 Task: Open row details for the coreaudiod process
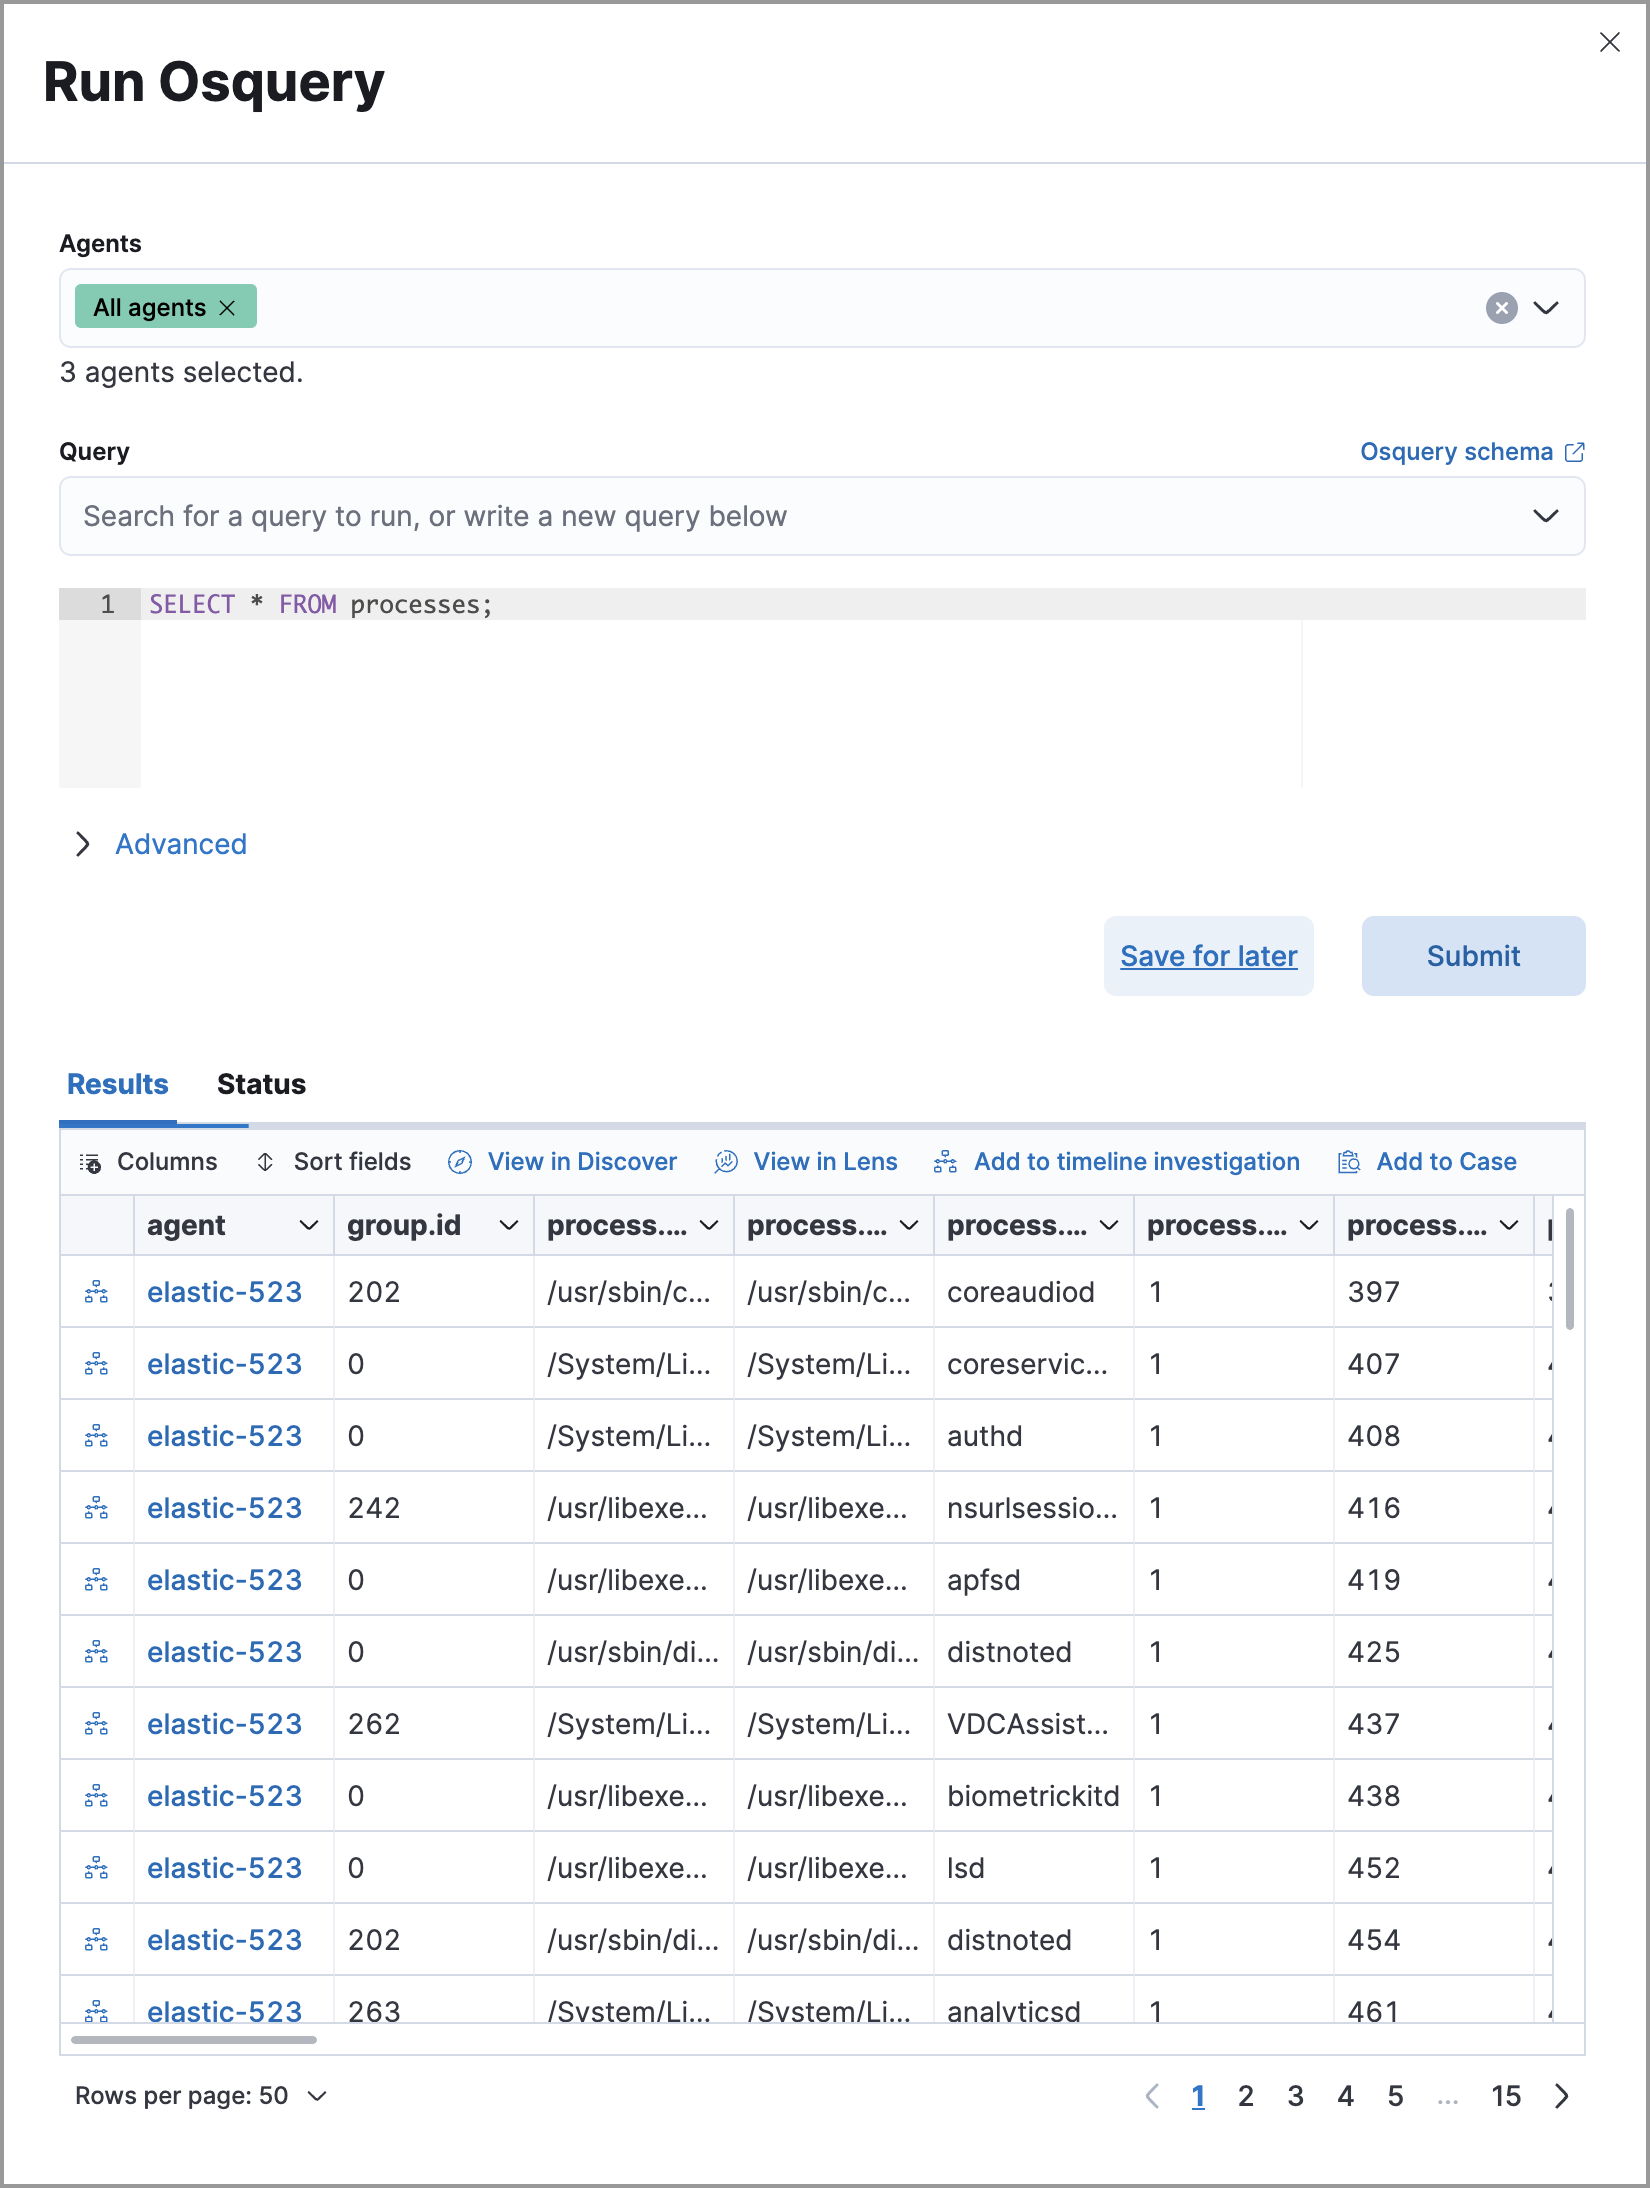point(96,1291)
